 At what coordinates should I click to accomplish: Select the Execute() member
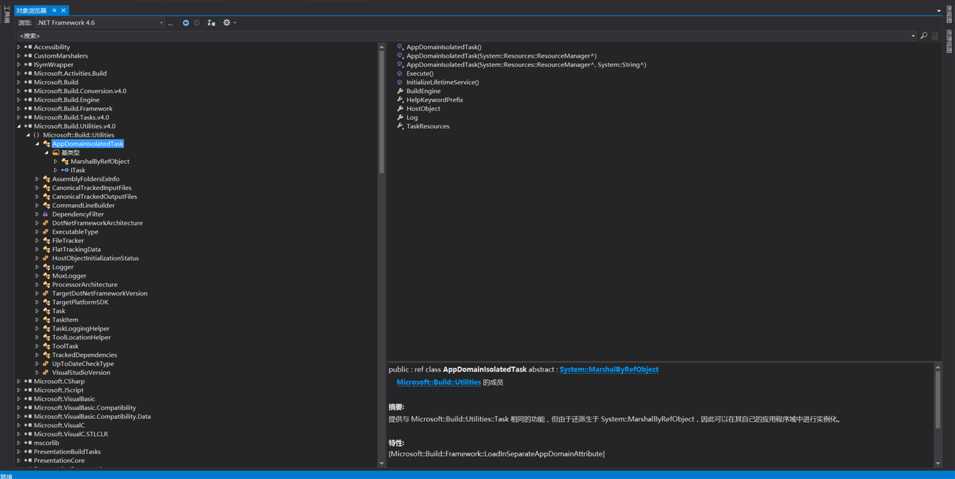click(420, 73)
